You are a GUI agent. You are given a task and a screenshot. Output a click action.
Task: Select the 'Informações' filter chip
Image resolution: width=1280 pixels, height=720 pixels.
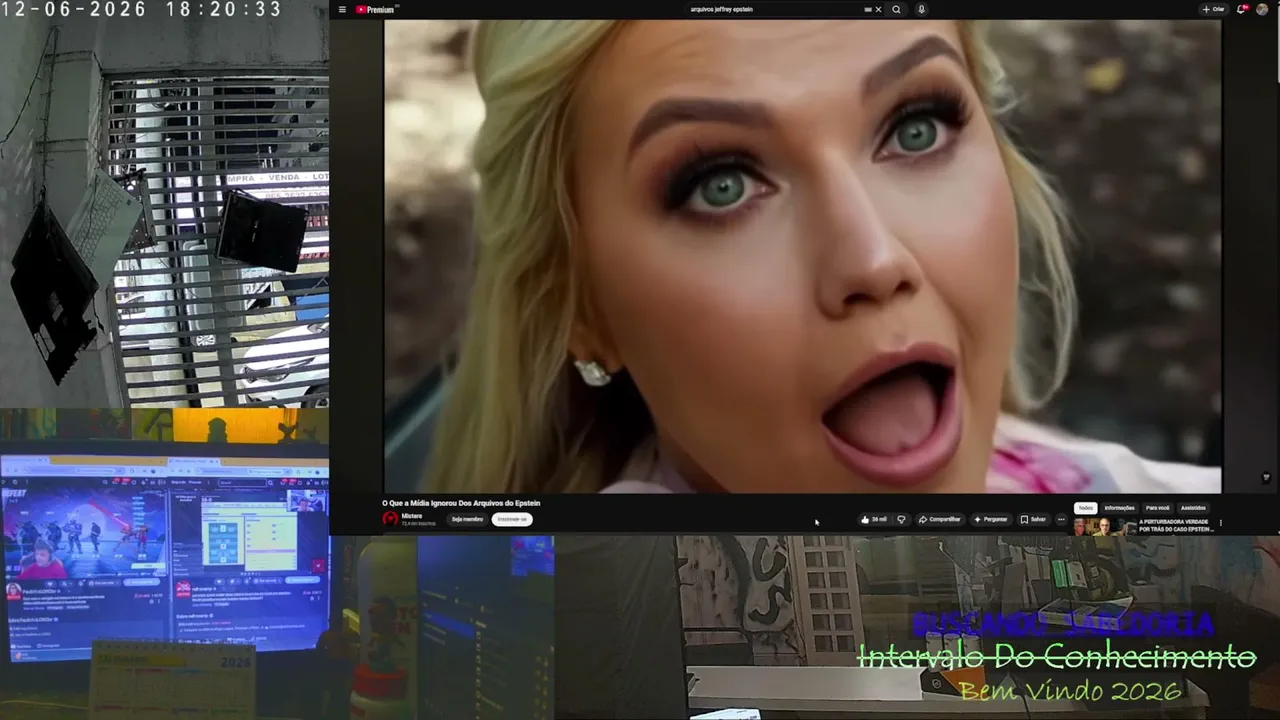pos(1119,508)
